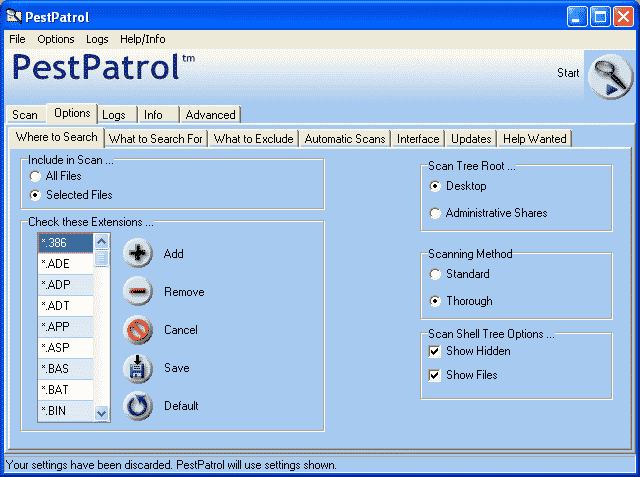This screenshot has height=477, width=640.
Task: Open the Help Wanted sub-tab
Action: pos(535,139)
